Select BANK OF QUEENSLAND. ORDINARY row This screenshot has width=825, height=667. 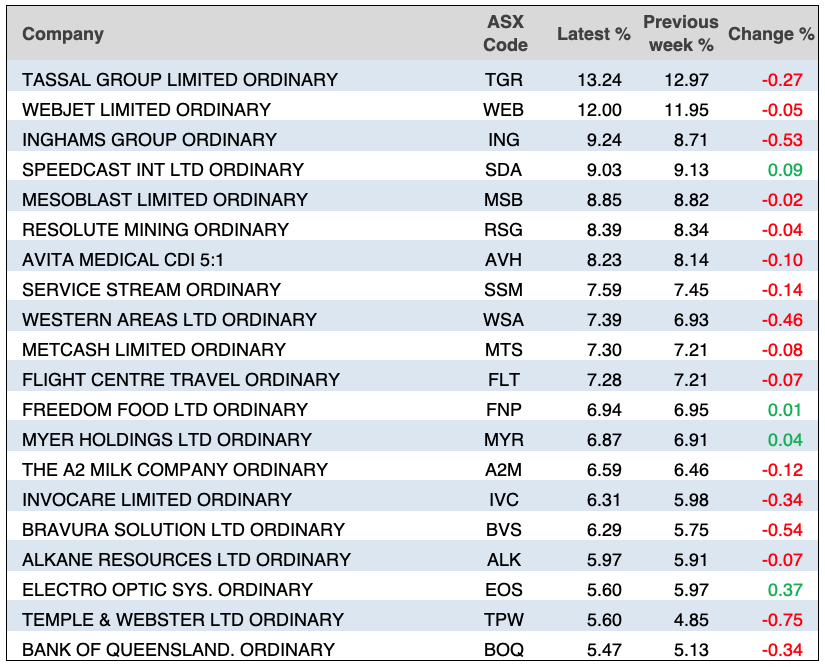(178, 650)
